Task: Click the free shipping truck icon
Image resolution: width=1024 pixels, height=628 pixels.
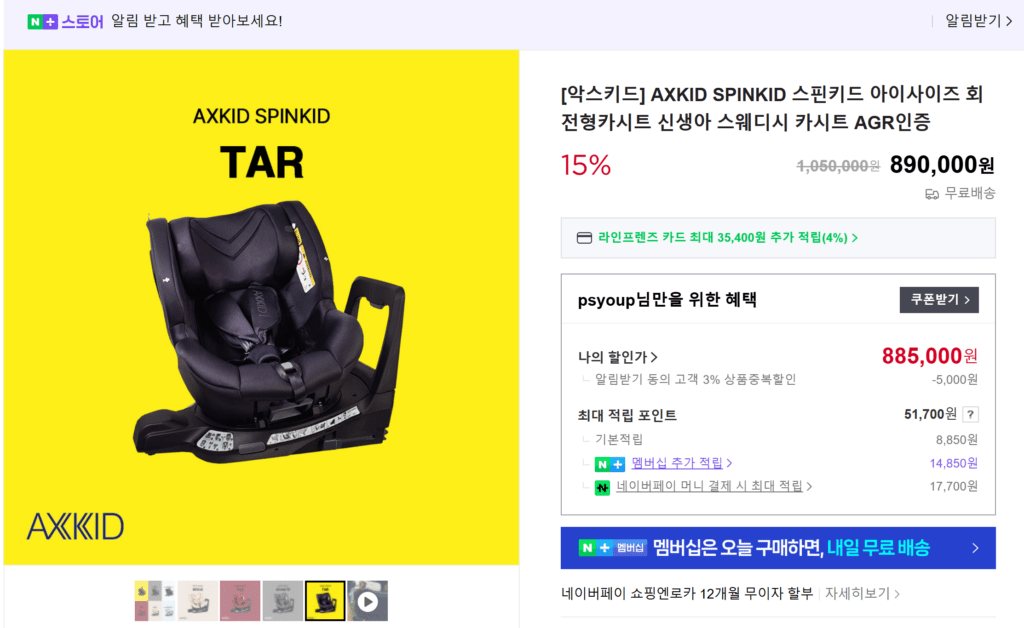Action: [x=932, y=194]
